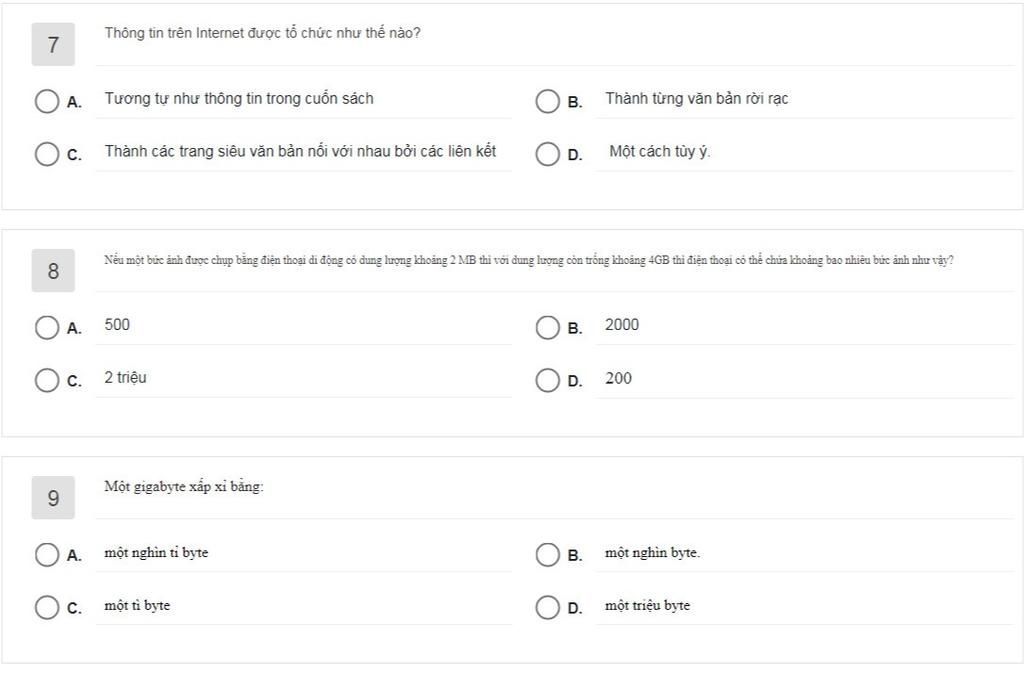Pick the 'một triệu byte' option
This screenshot has height=673, width=1024.
click(547, 607)
